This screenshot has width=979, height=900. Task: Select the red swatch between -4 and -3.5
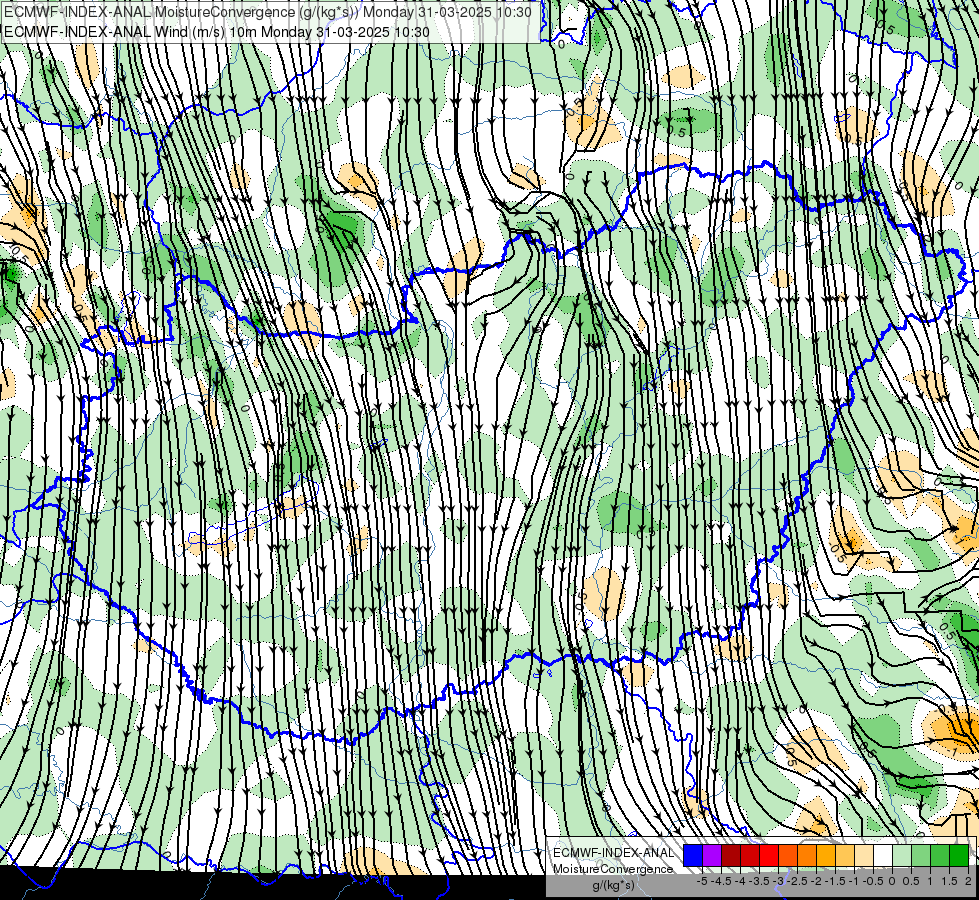coord(750,855)
